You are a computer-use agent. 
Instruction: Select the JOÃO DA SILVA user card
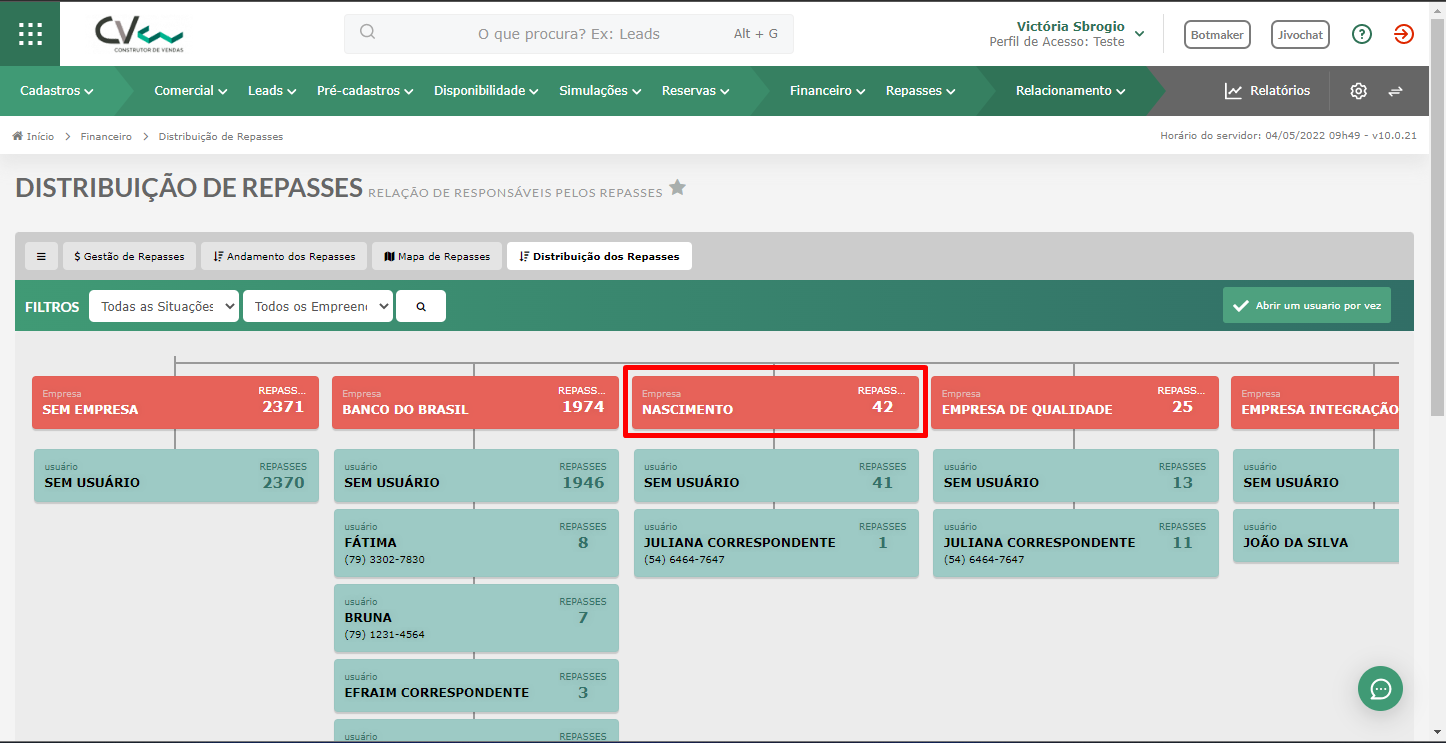click(x=1316, y=535)
